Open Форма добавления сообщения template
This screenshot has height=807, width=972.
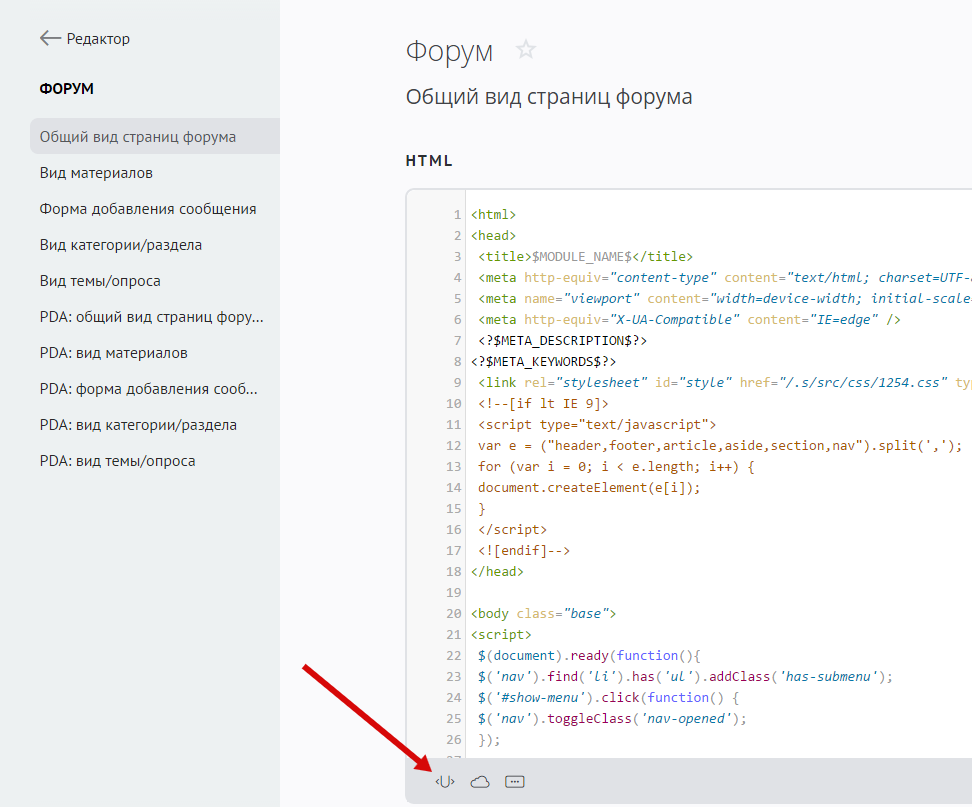pos(148,209)
